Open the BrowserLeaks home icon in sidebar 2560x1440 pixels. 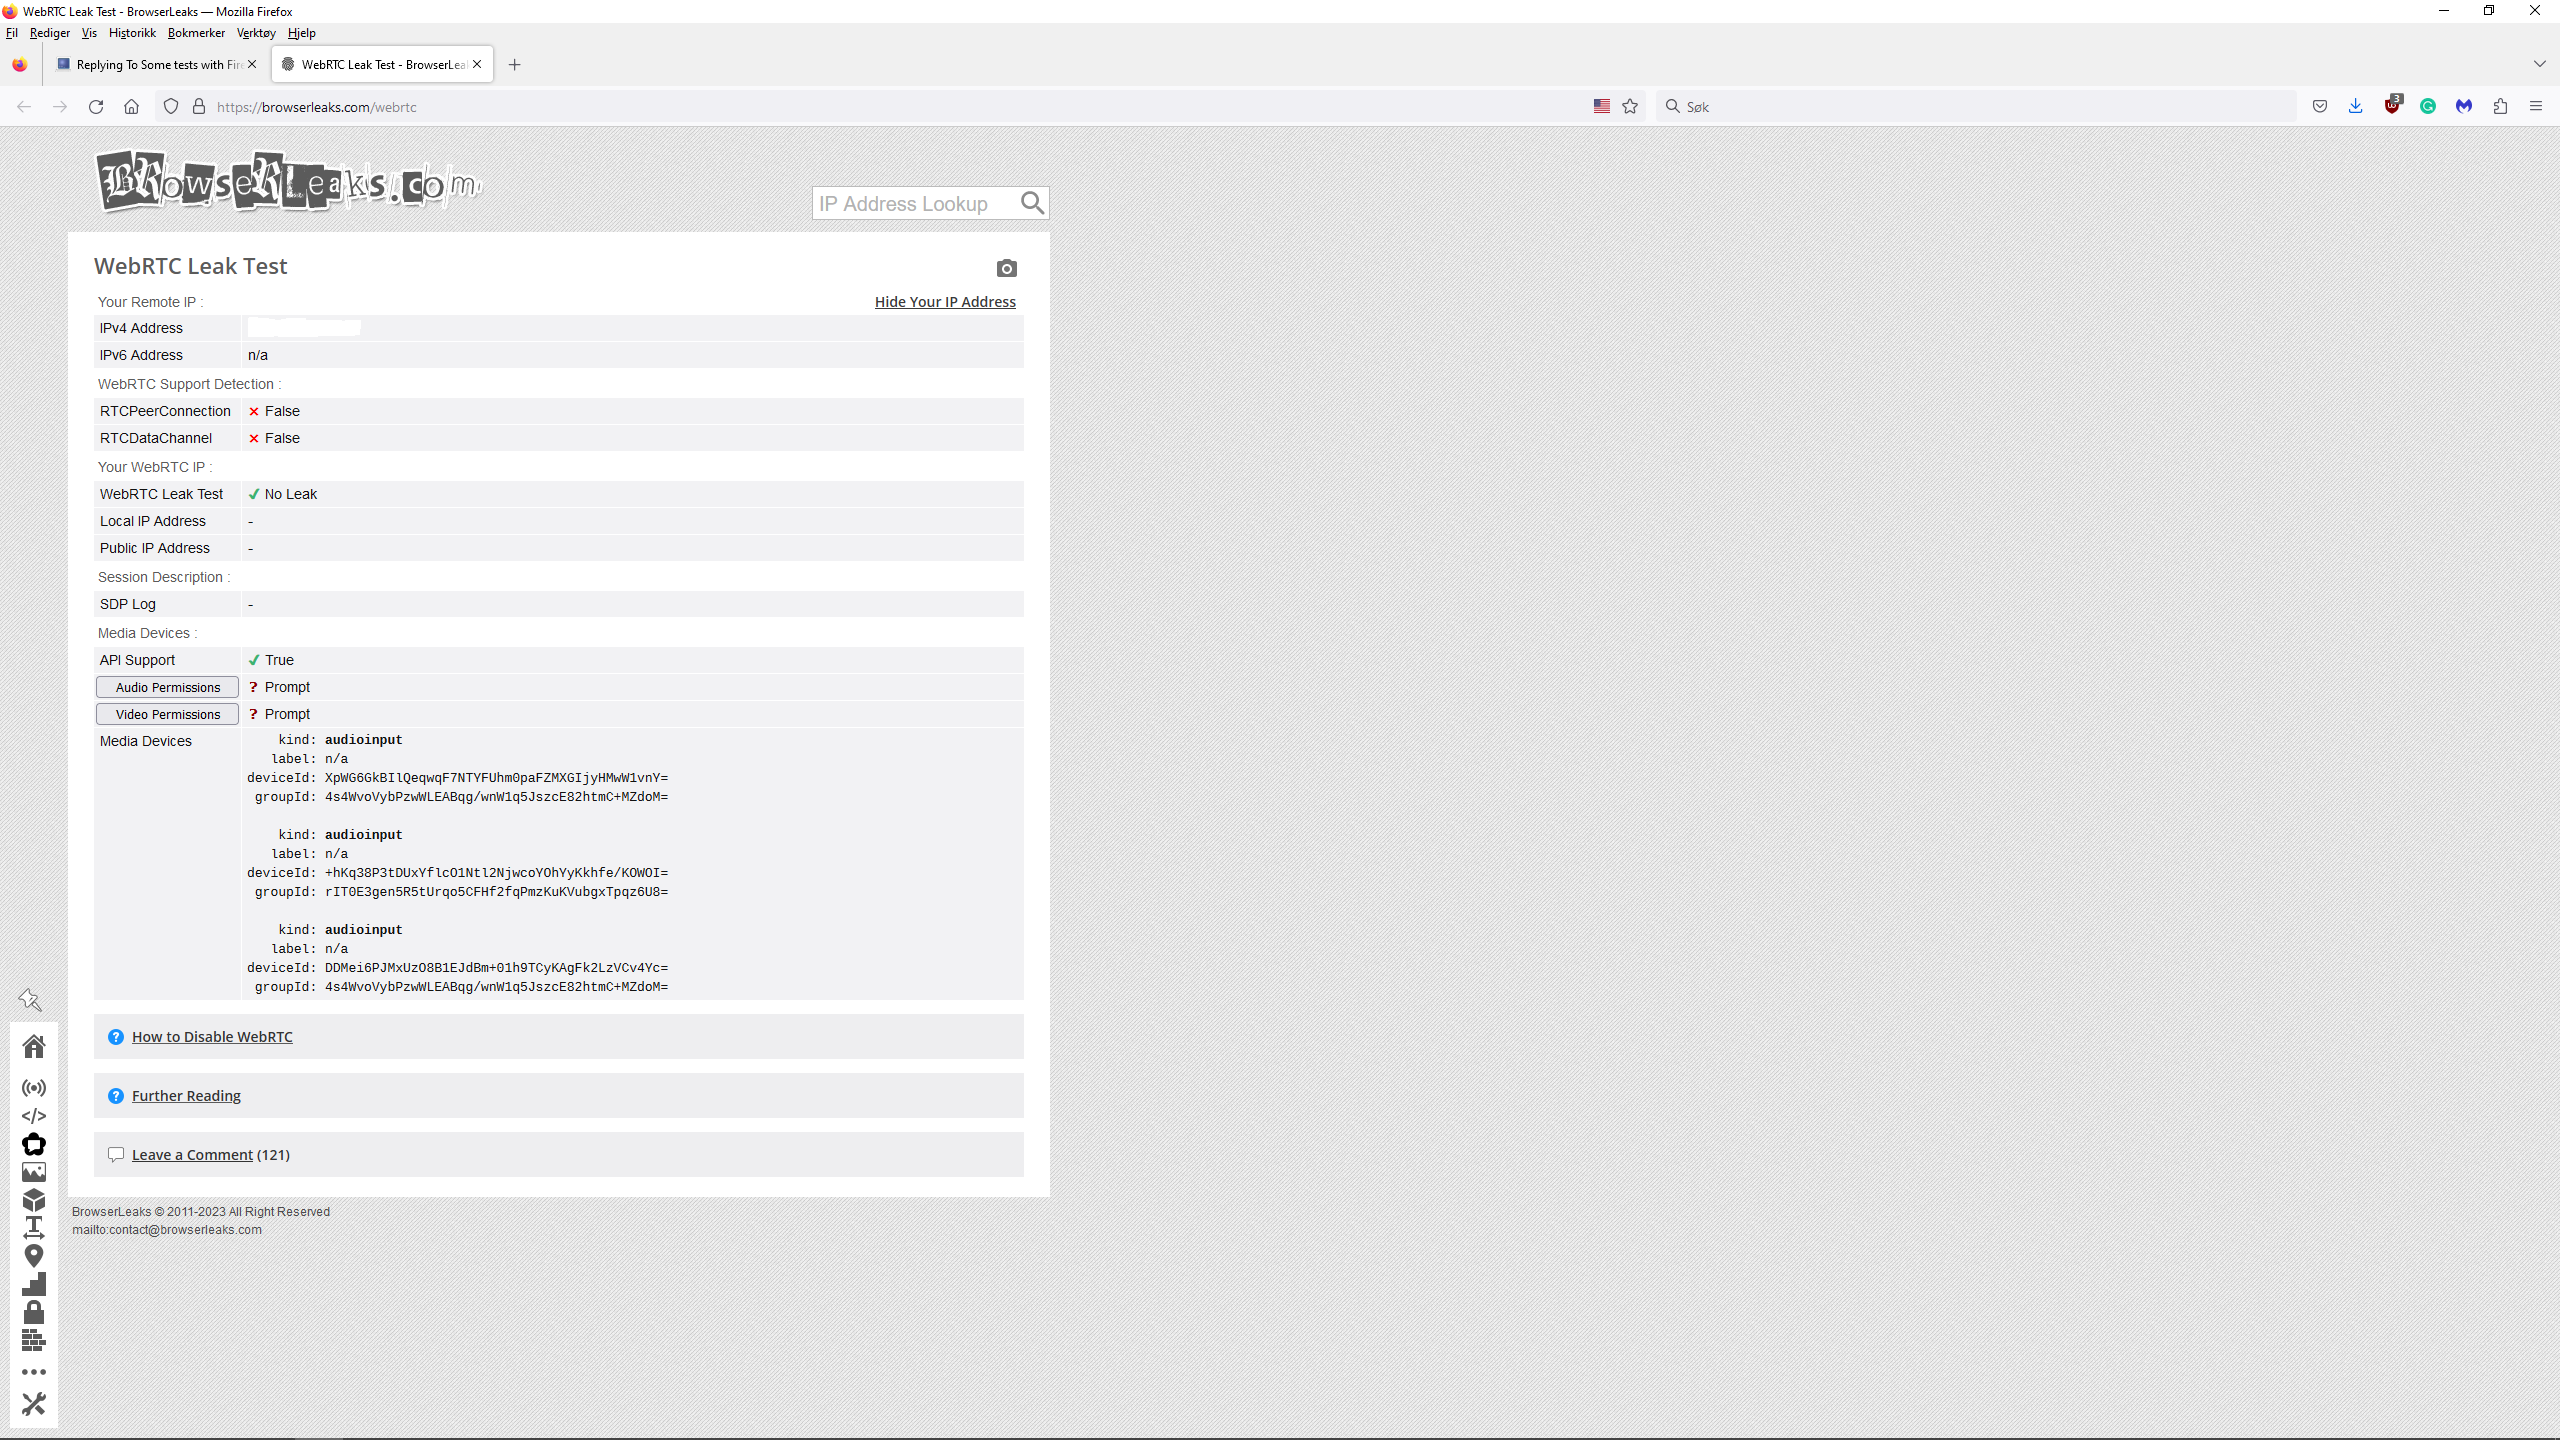(34, 1046)
